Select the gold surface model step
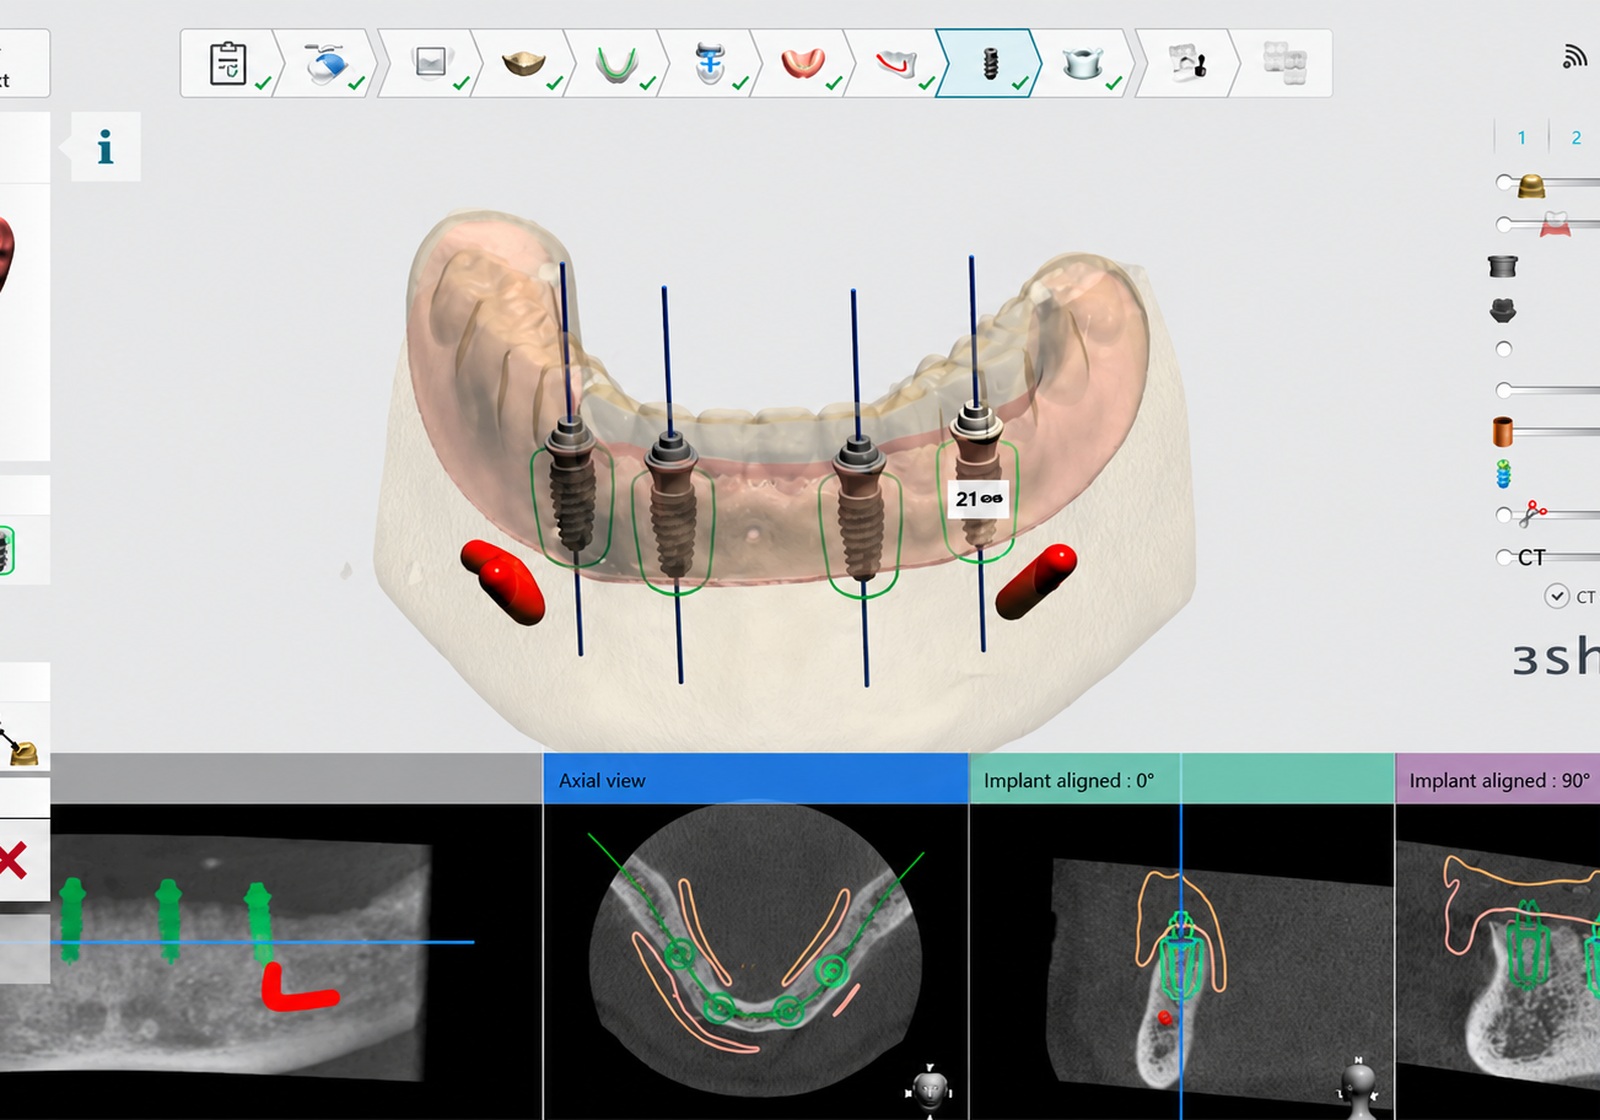 pos(524,63)
